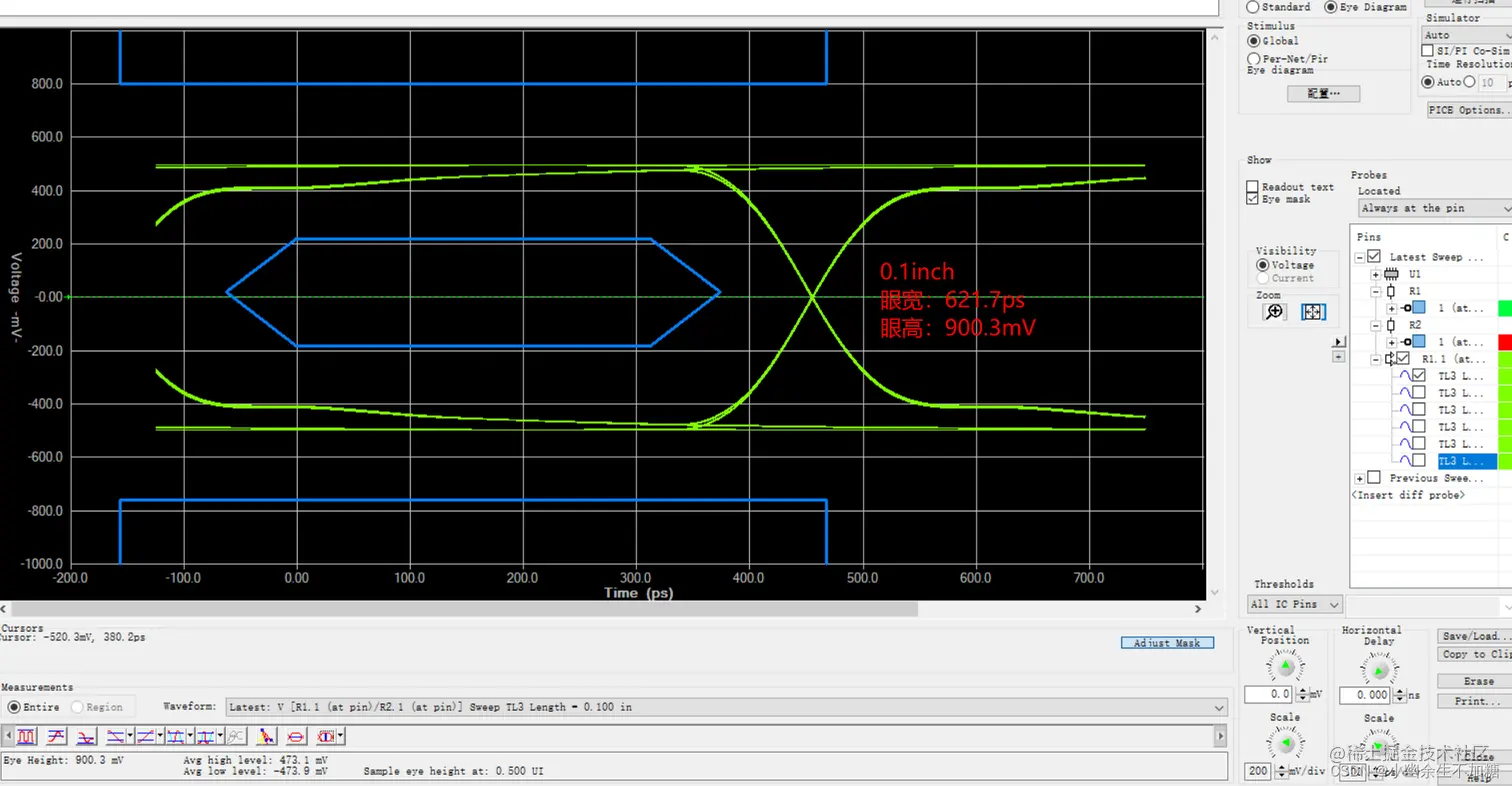
Task: Click the Save/Load button
Action: (1474, 636)
